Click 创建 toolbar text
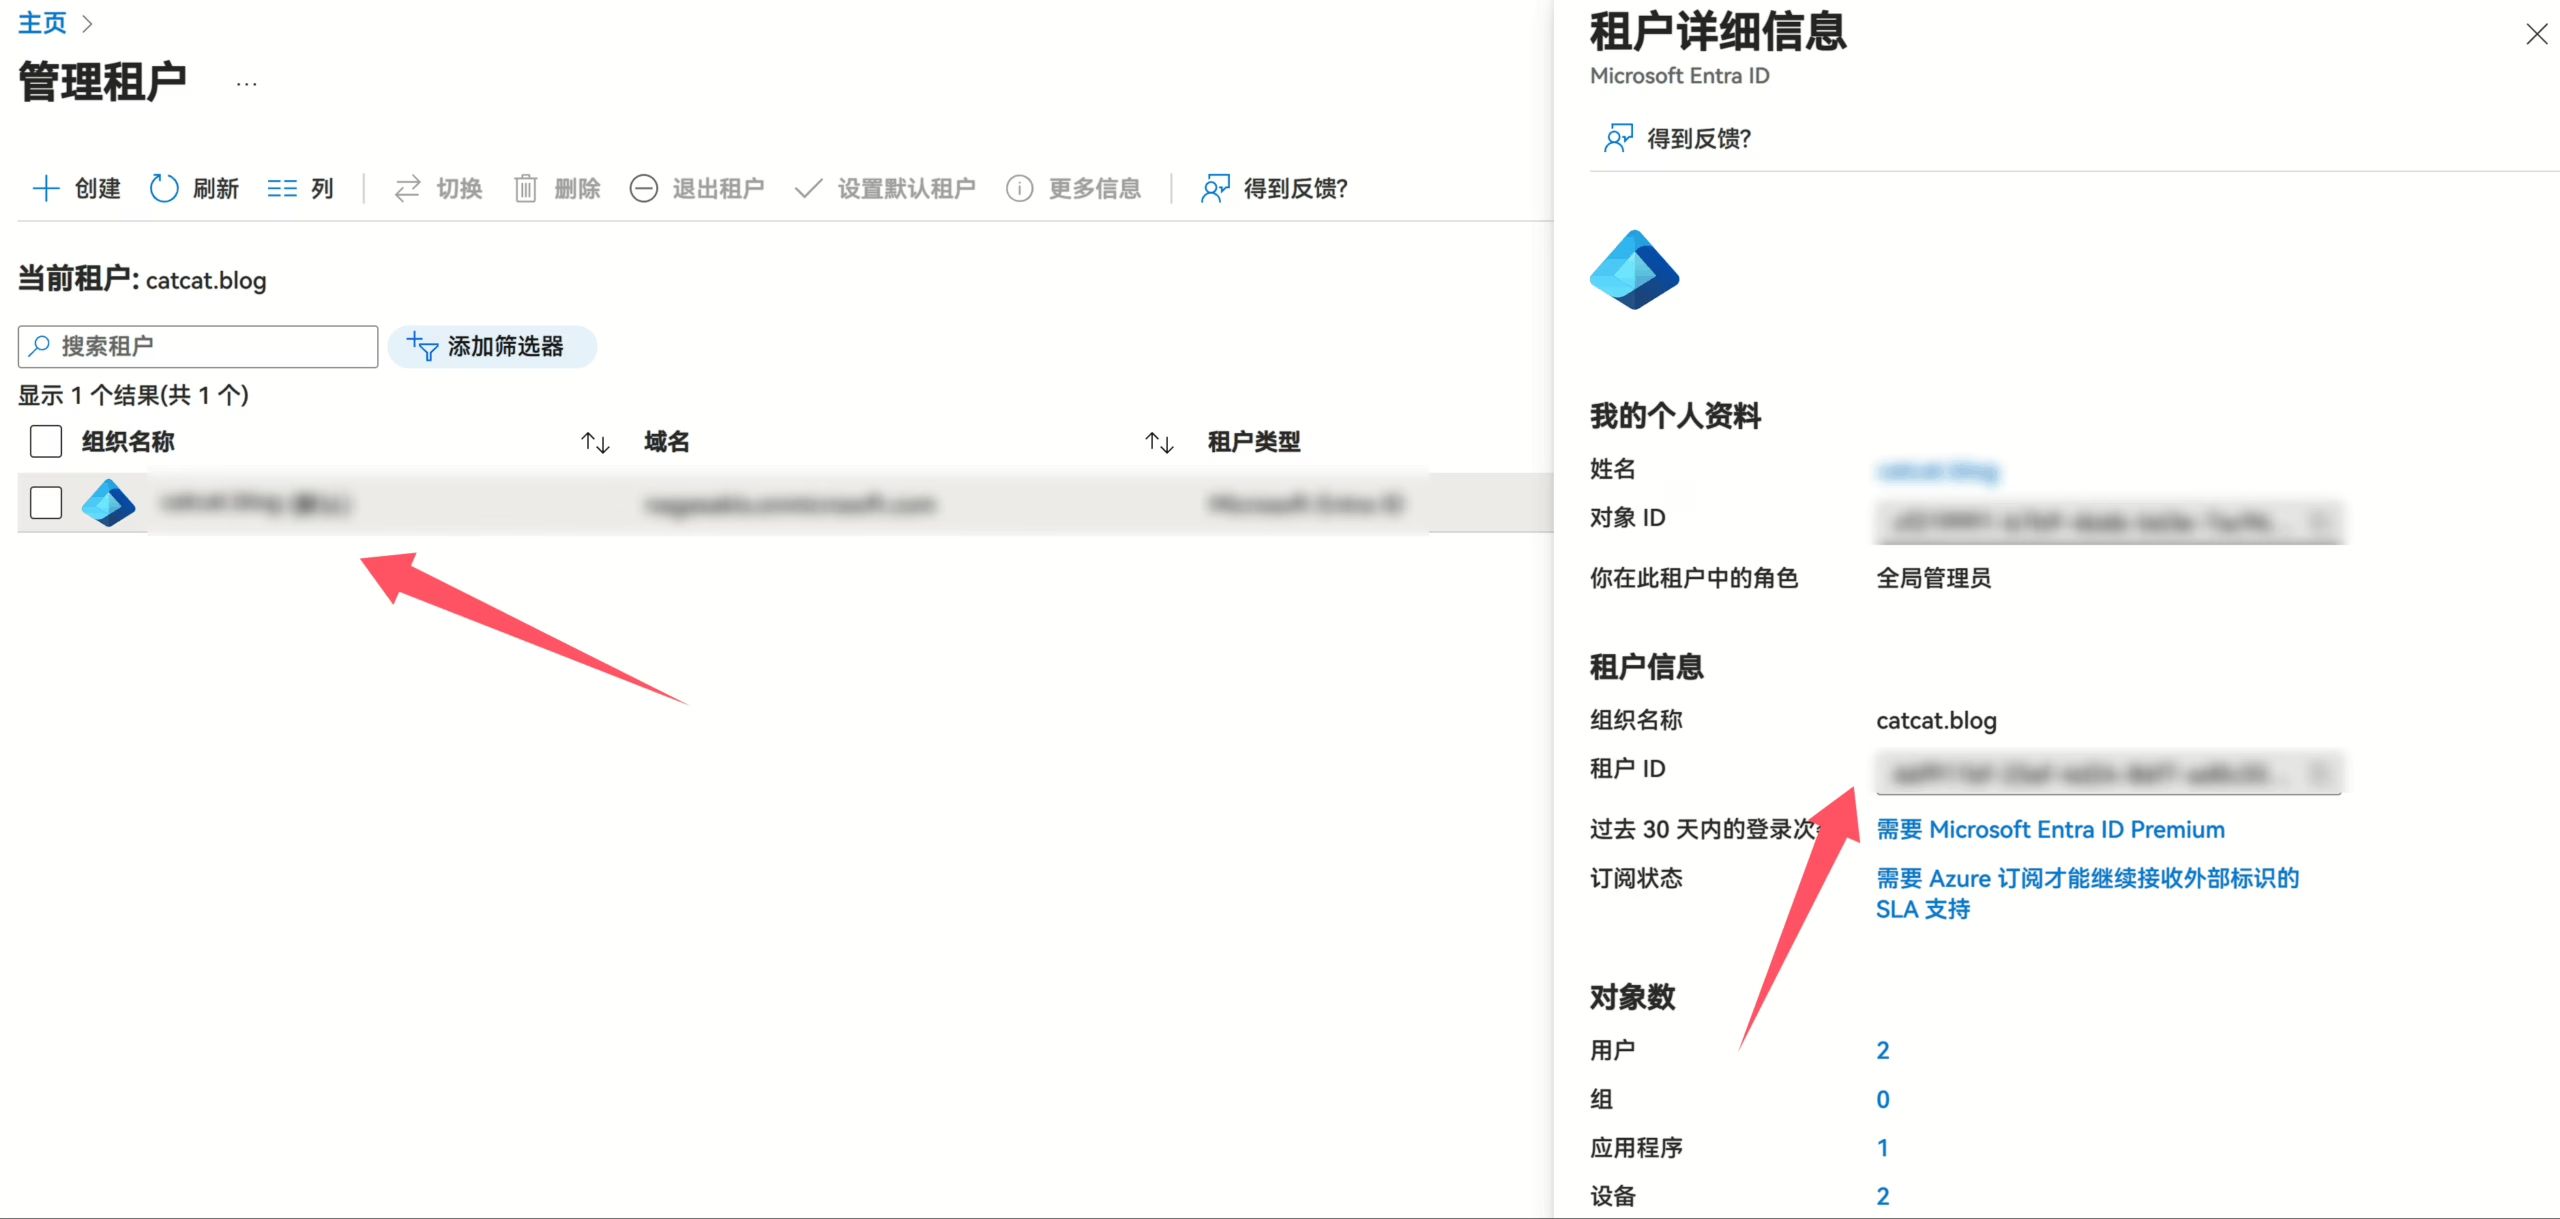 pos(97,188)
